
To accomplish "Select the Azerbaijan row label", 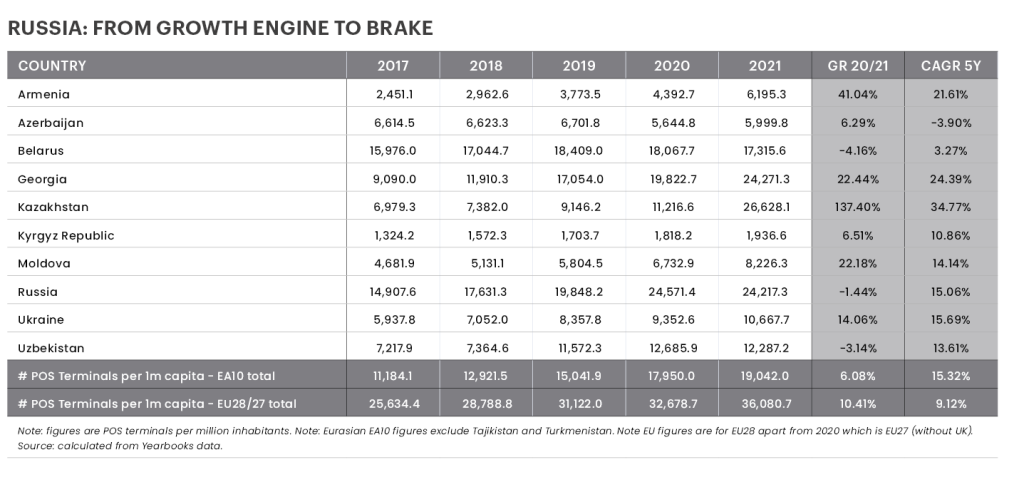I will tap(50, 122).
